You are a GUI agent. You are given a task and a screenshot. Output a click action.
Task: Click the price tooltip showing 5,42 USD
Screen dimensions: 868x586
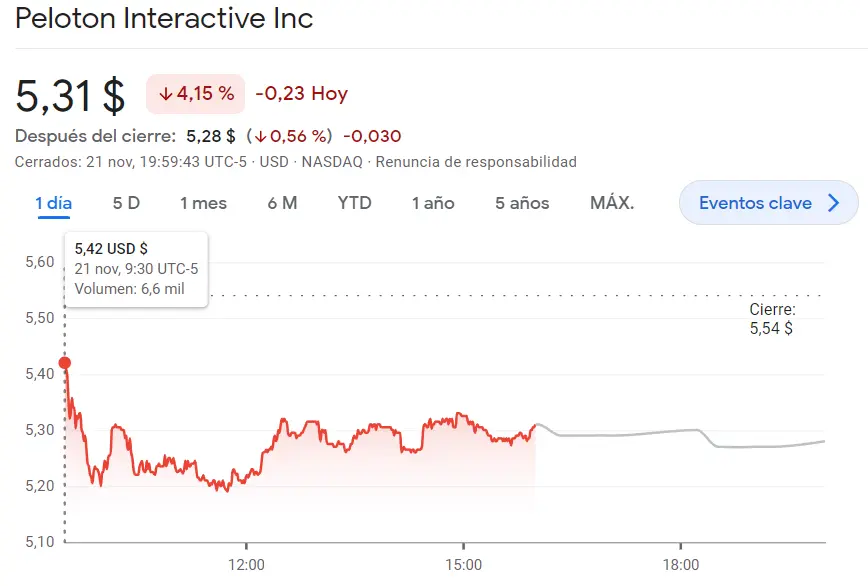pos(135,268)
